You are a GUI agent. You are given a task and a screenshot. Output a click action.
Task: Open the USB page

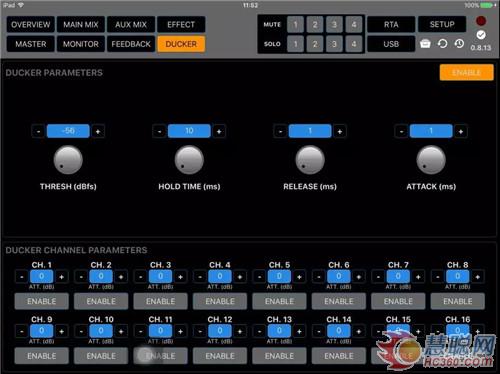[391, 44]
